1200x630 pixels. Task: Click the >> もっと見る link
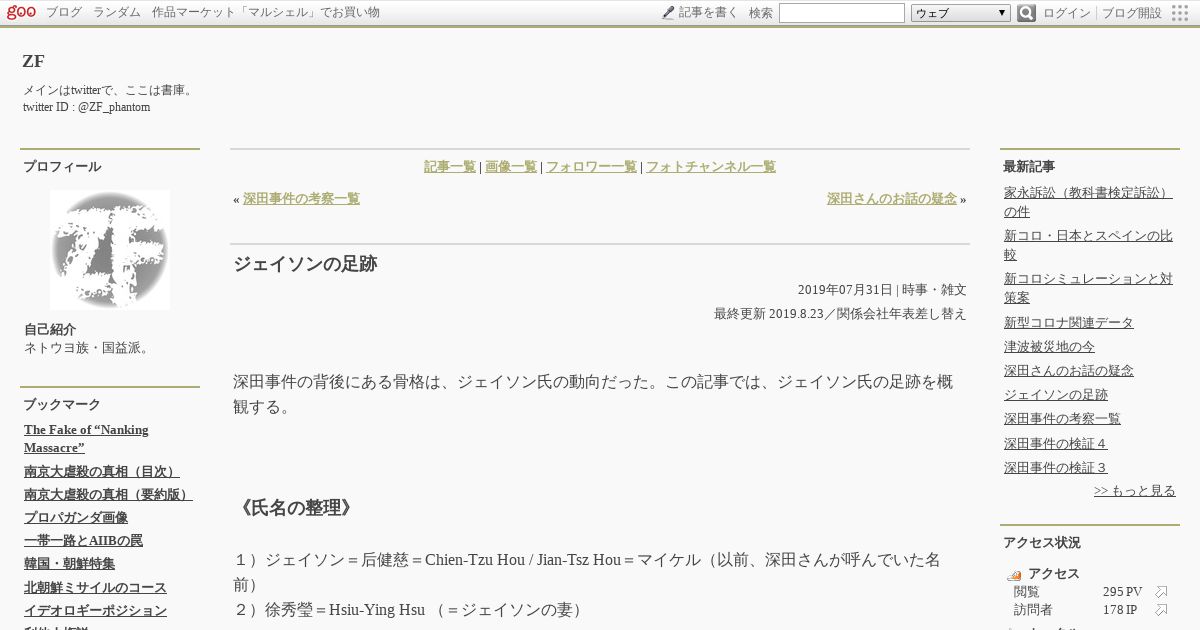pos(1135,491)
